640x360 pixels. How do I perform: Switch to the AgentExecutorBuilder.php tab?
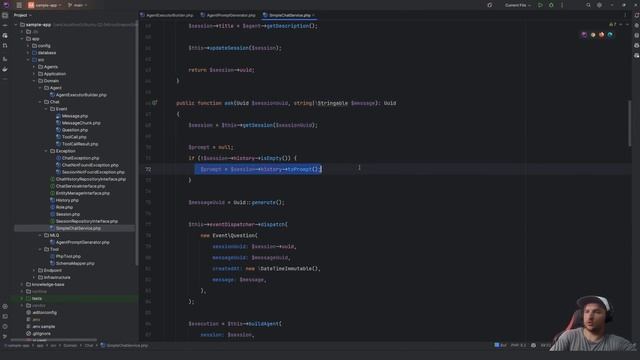click(167, 15)
